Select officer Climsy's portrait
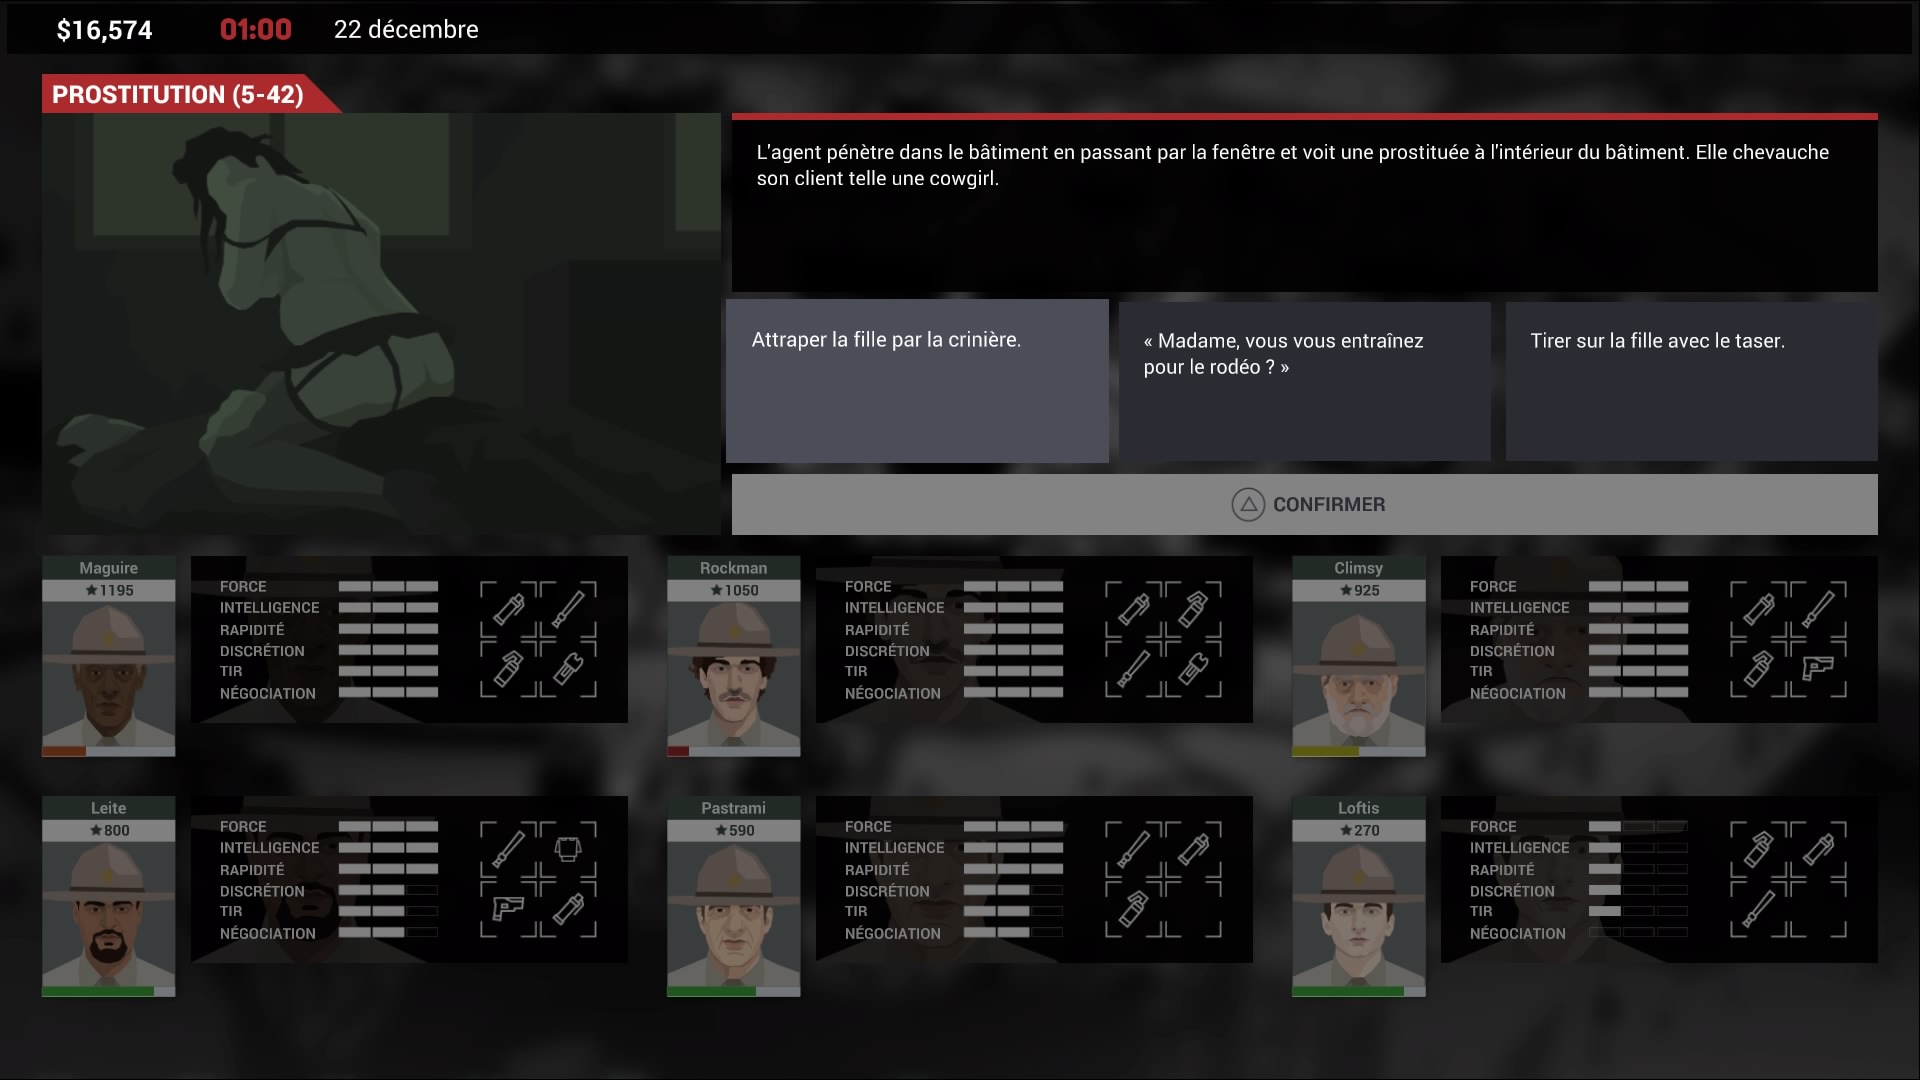This screenshot has height=1080, width=1920. click(x=1358, y=674)
